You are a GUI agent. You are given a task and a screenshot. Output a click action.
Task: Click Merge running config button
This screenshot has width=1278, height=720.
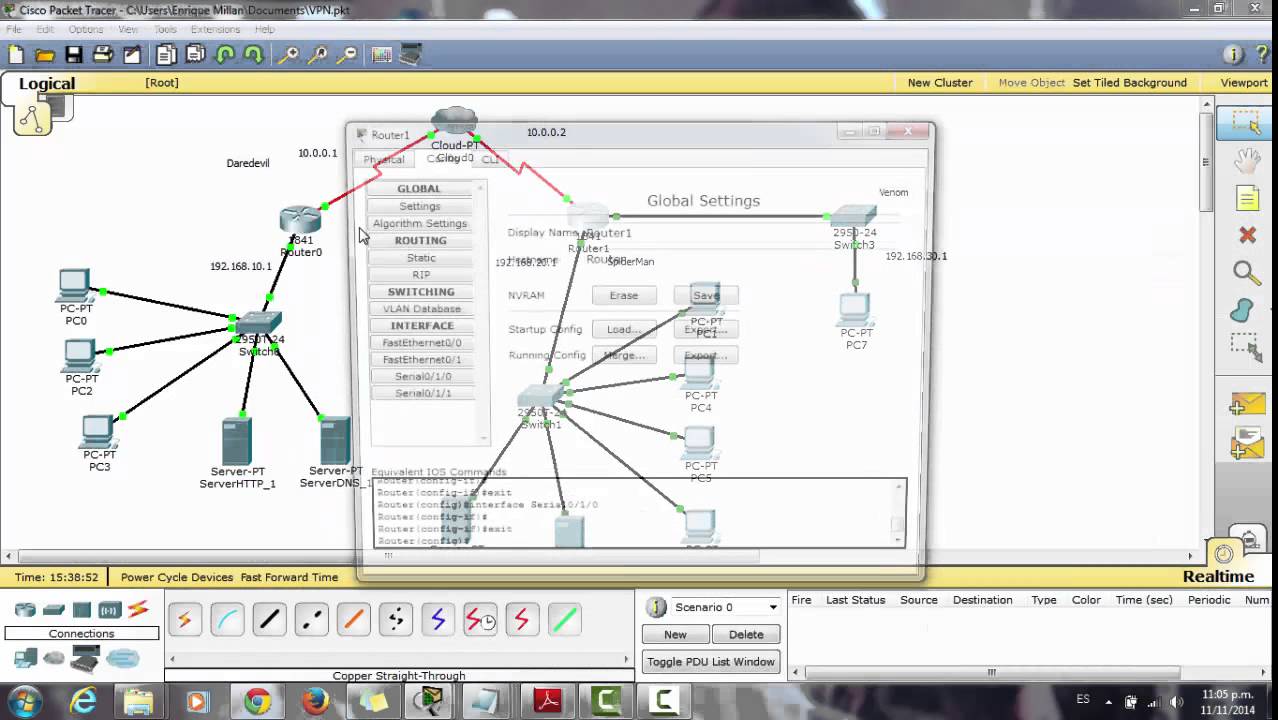click(624, 355)
